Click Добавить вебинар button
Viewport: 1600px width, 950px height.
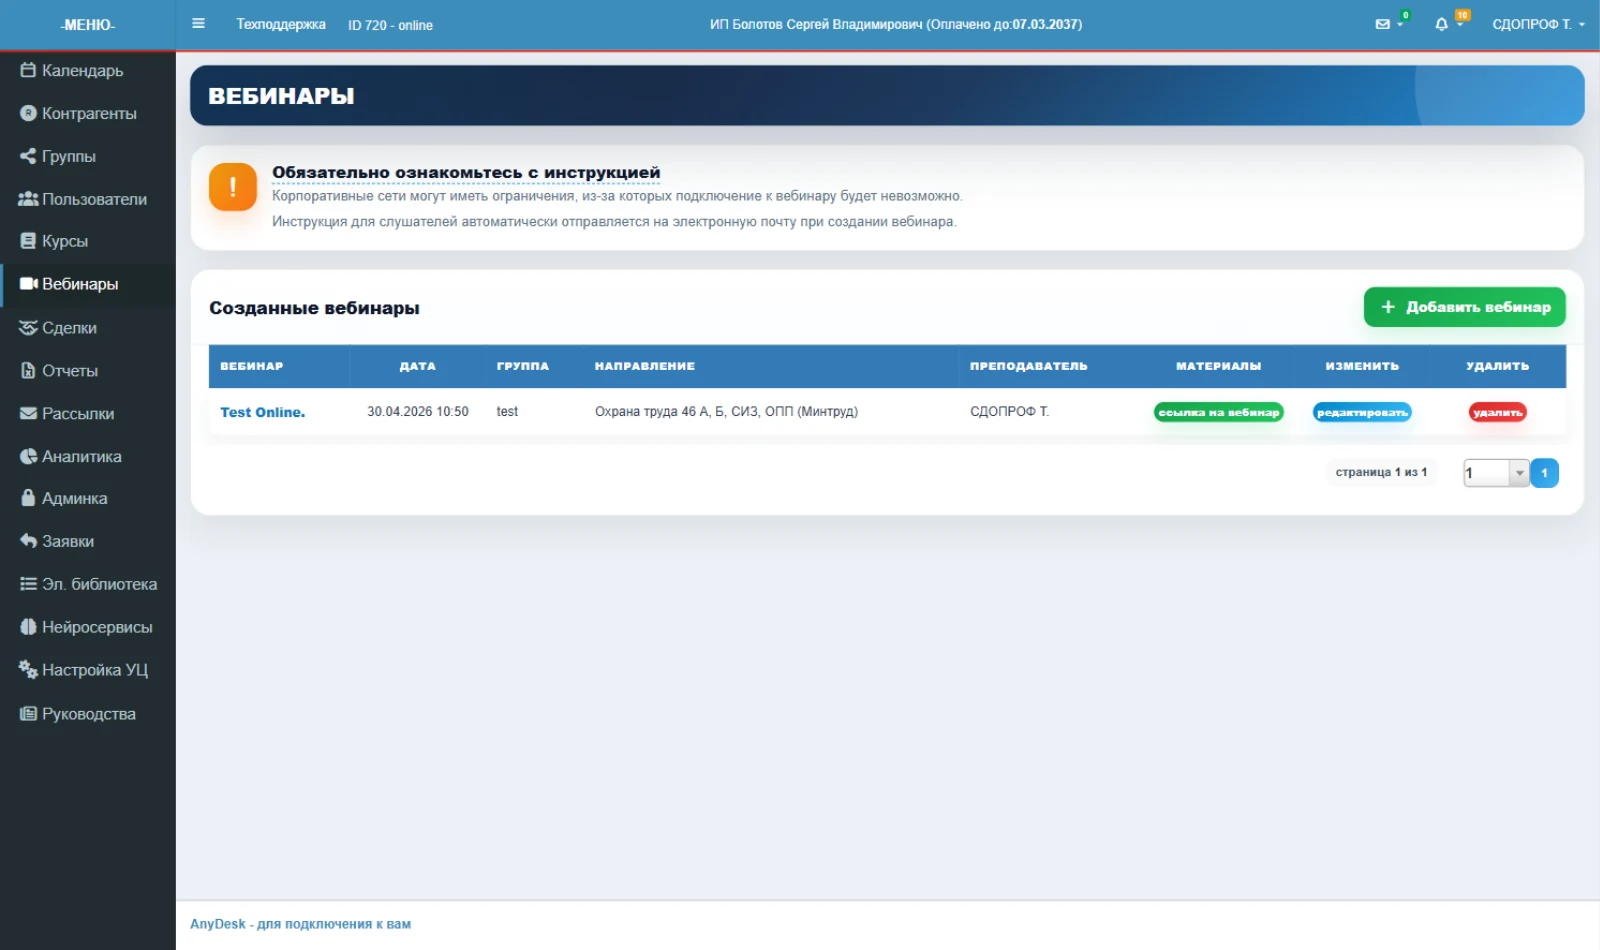click(1465, 307)
